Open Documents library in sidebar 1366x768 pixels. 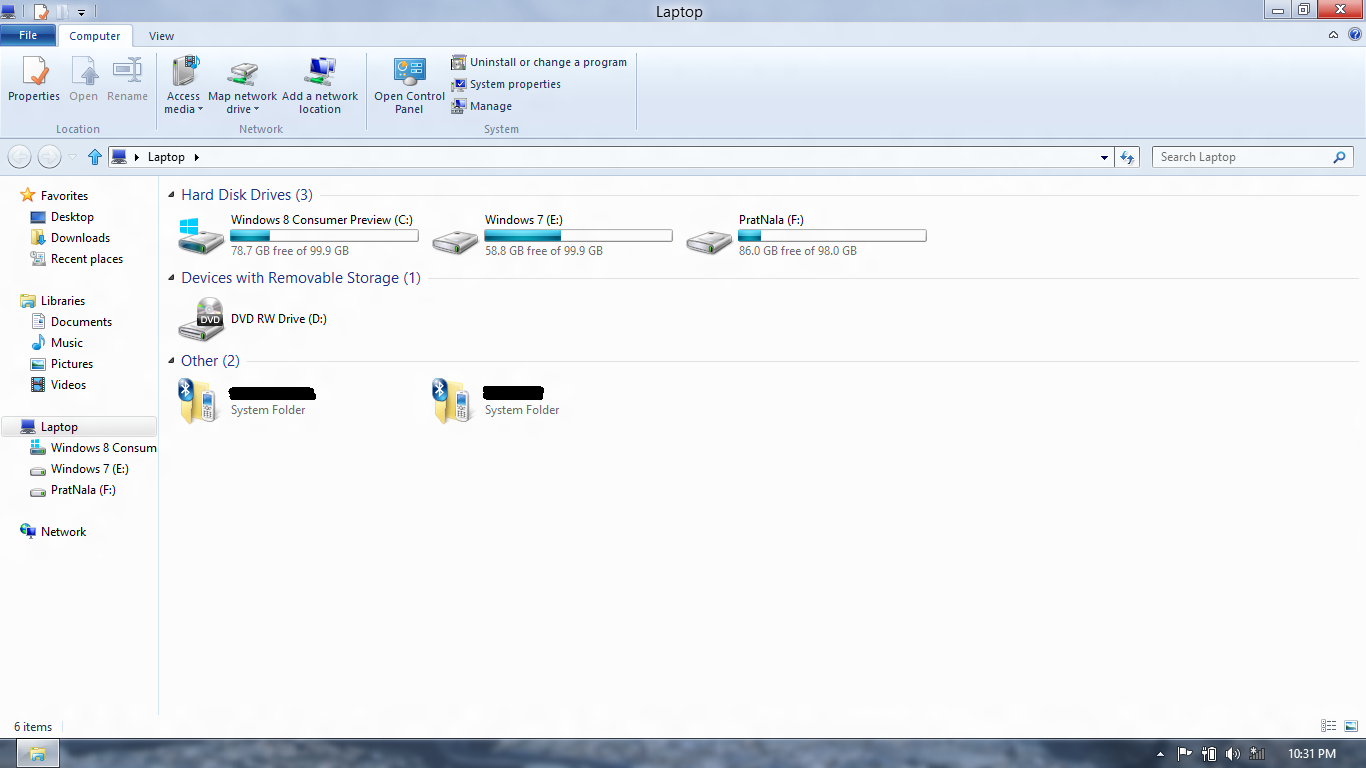81,322
